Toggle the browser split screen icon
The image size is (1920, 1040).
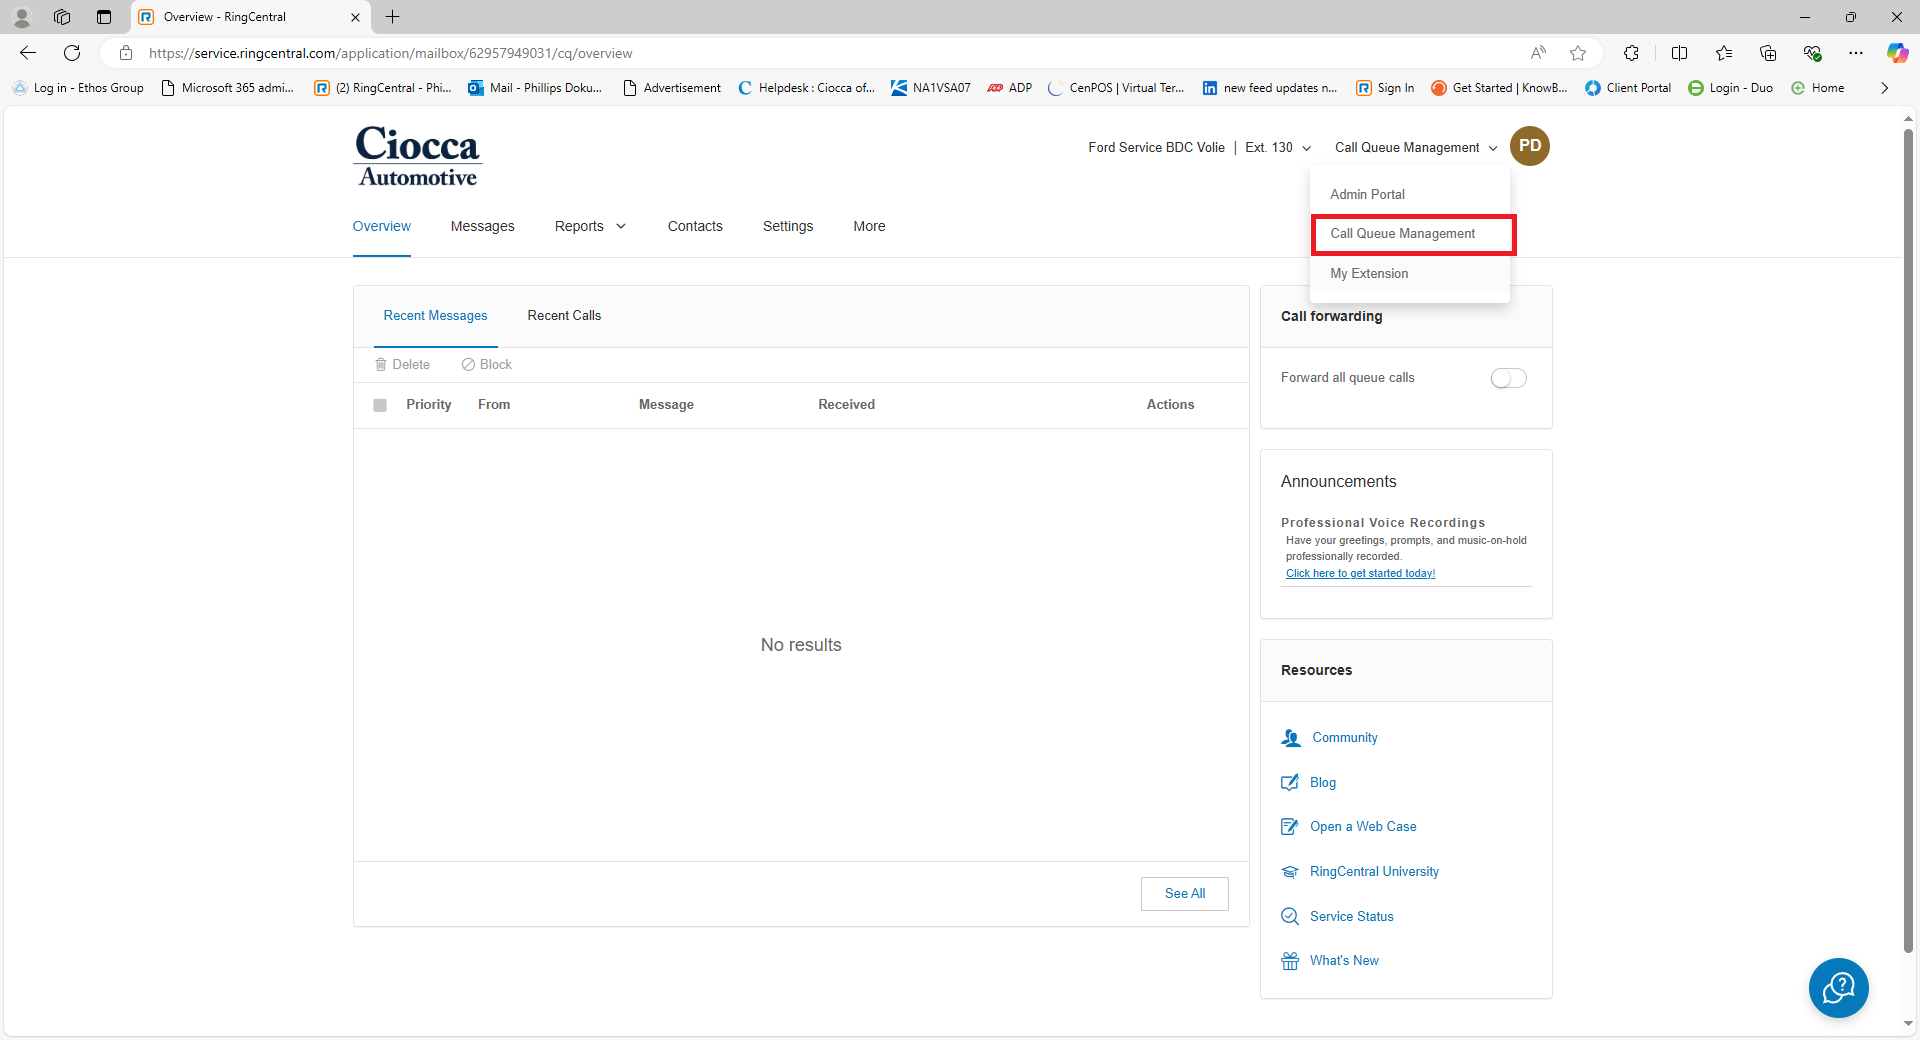coord(1679,53)
